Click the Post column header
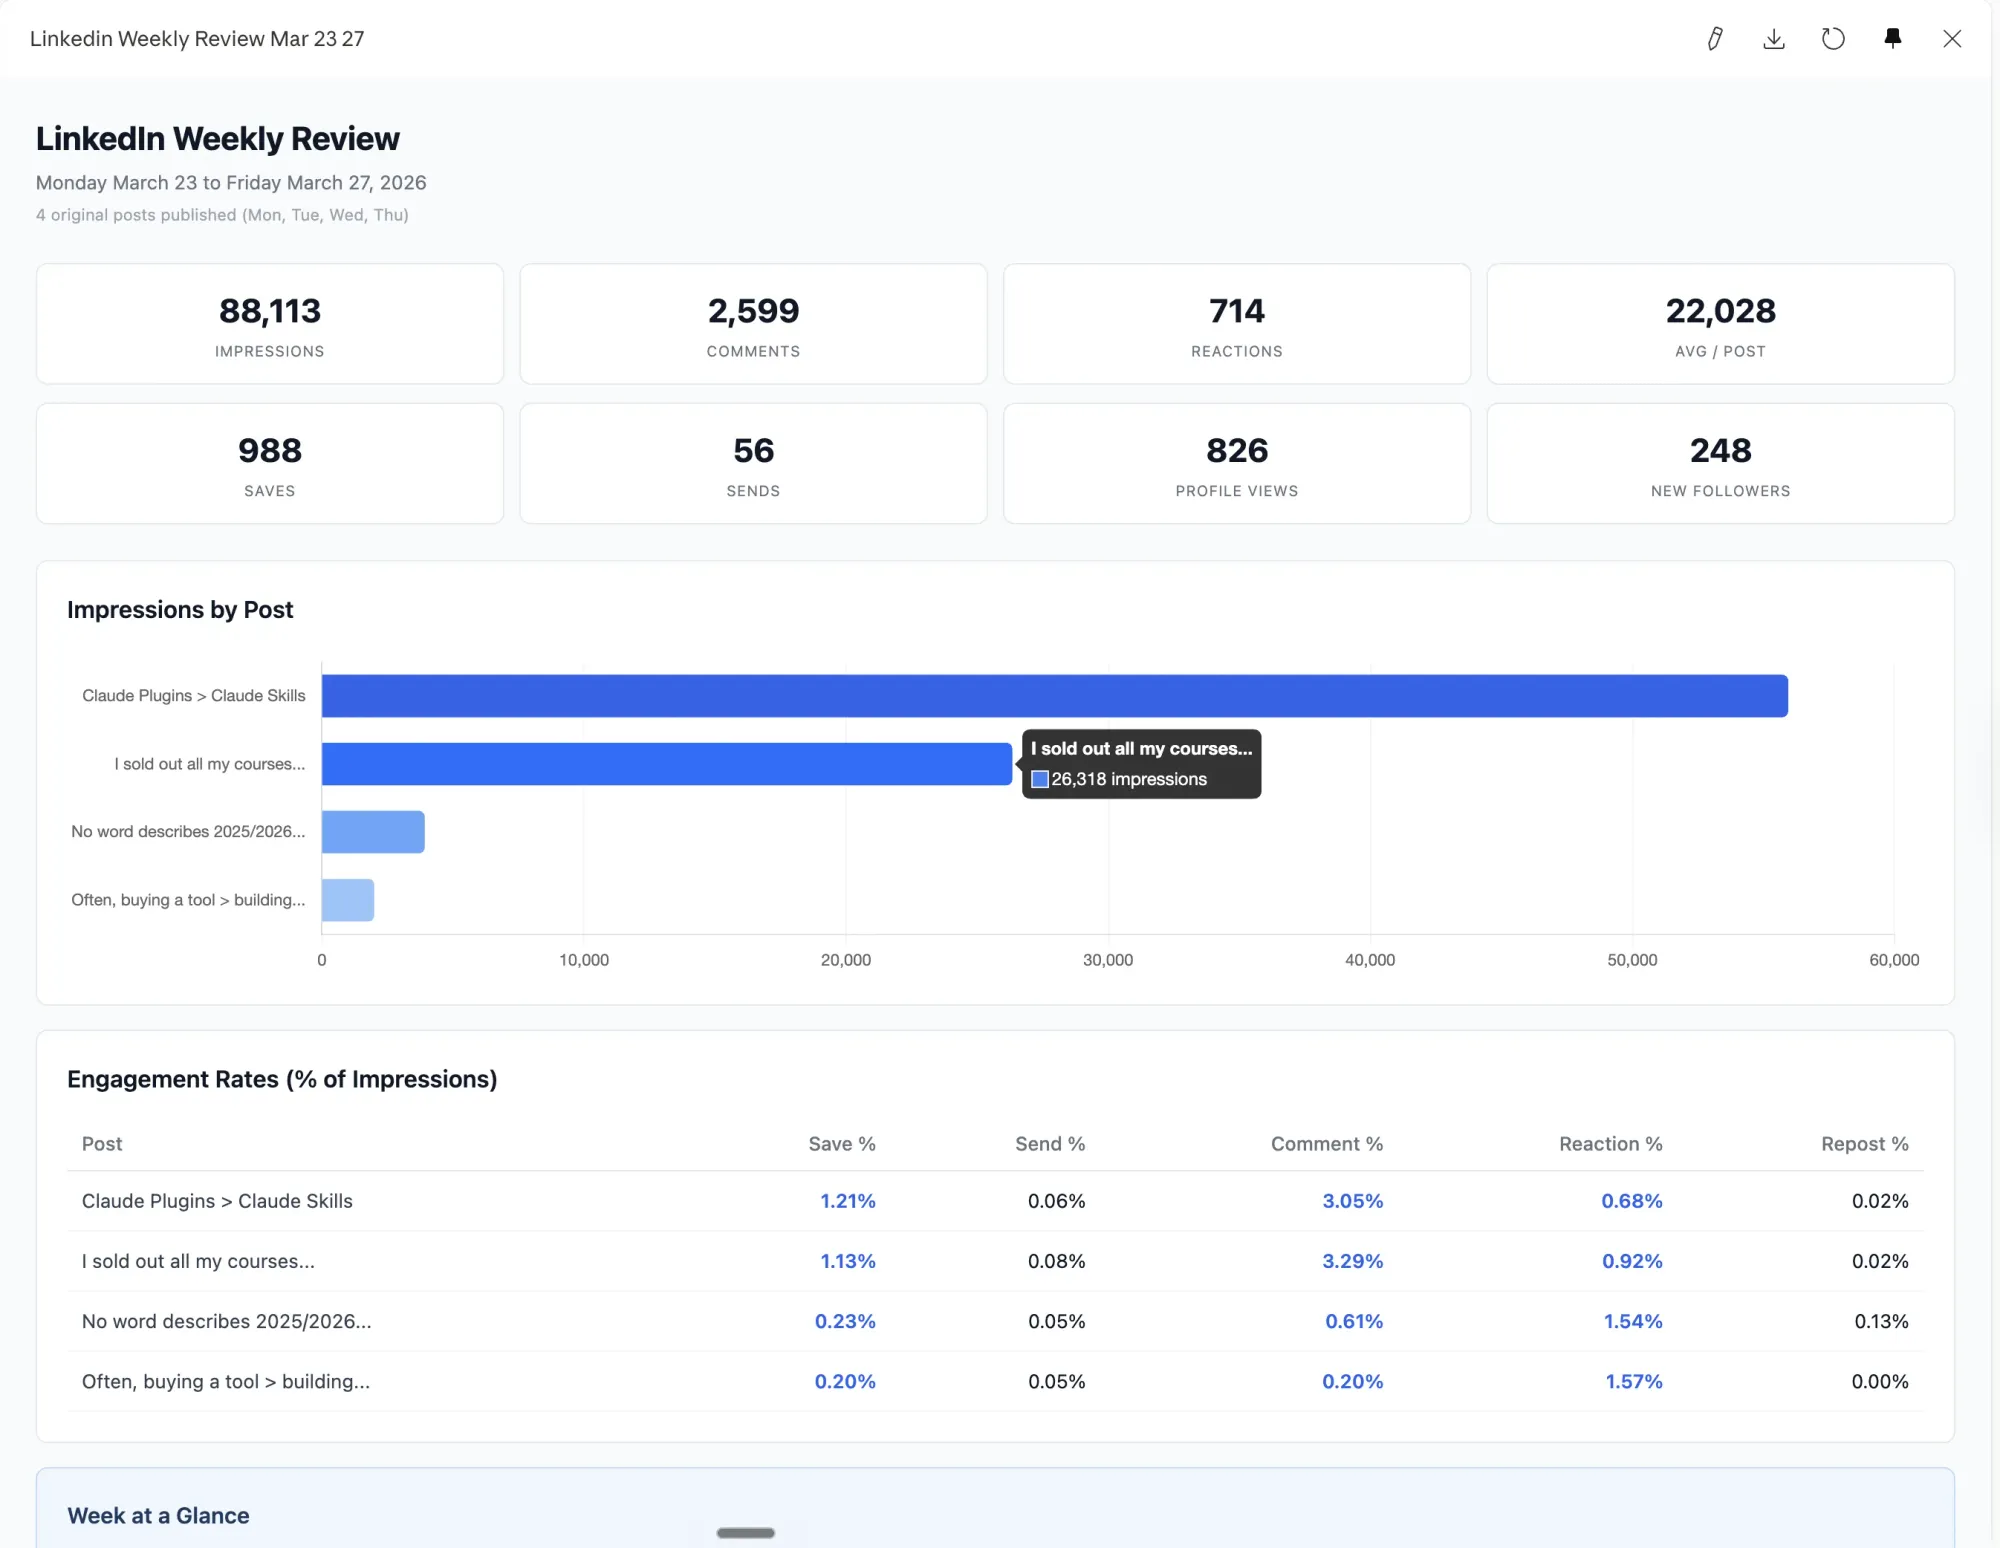This screenshot has width=2000, height=1548. click(x=102, y=1144)
